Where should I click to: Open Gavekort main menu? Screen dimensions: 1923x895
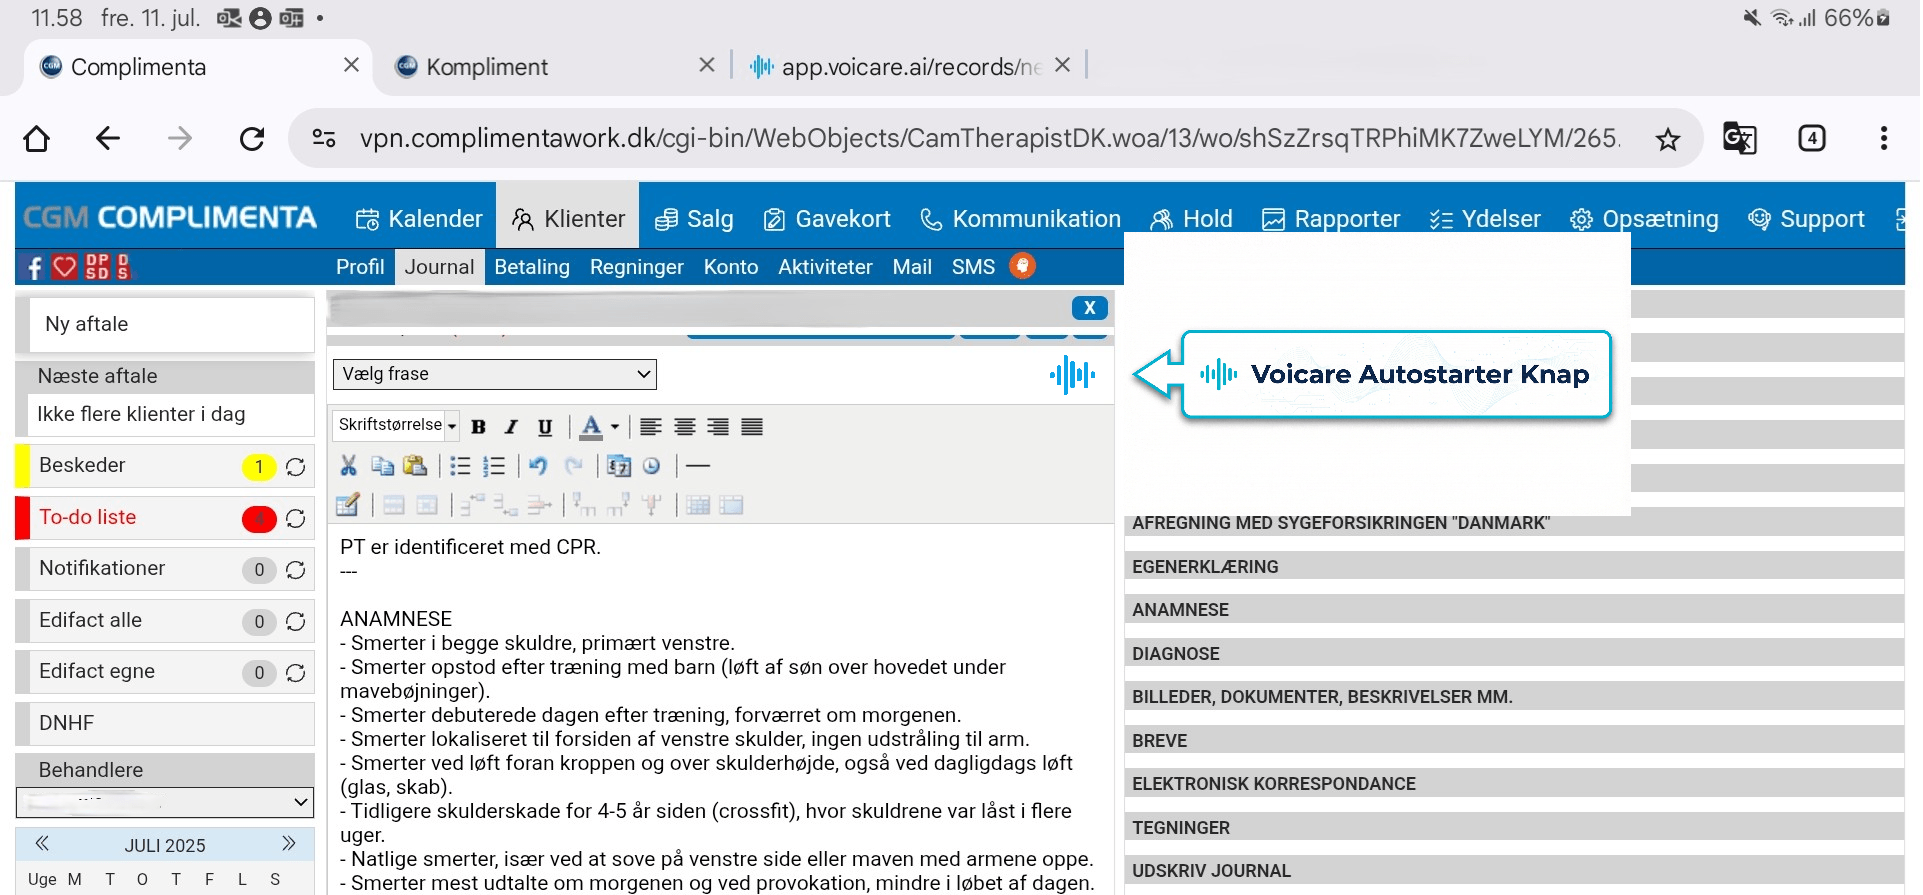coord(826,219)
